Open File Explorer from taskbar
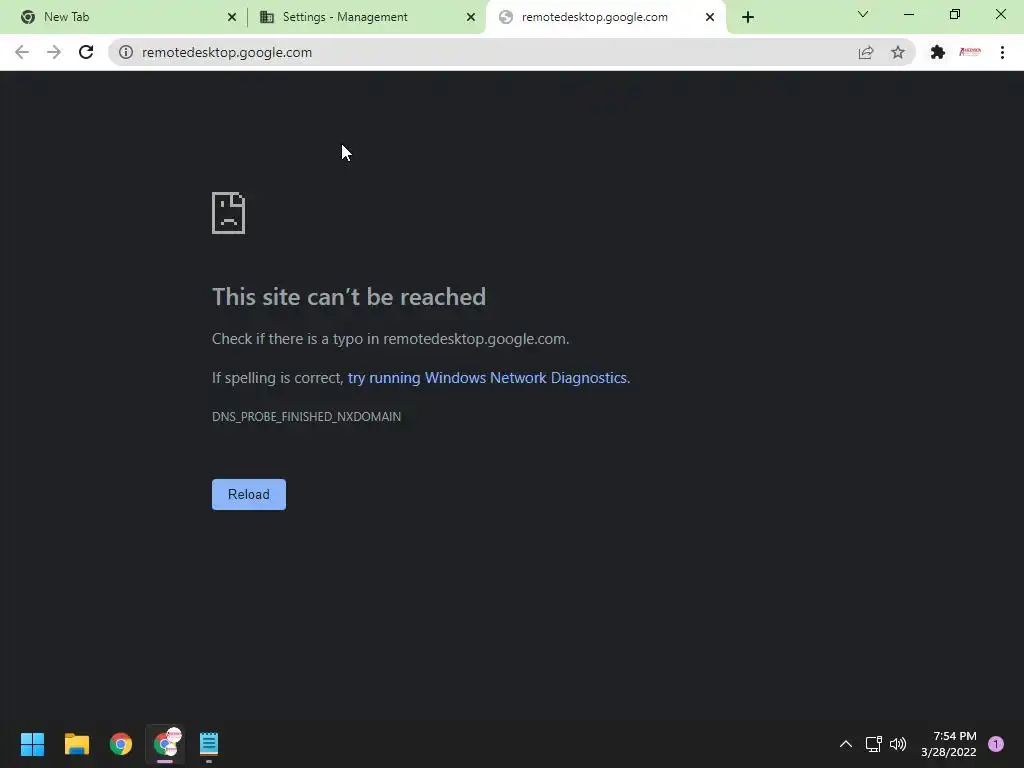 (76, 744)
